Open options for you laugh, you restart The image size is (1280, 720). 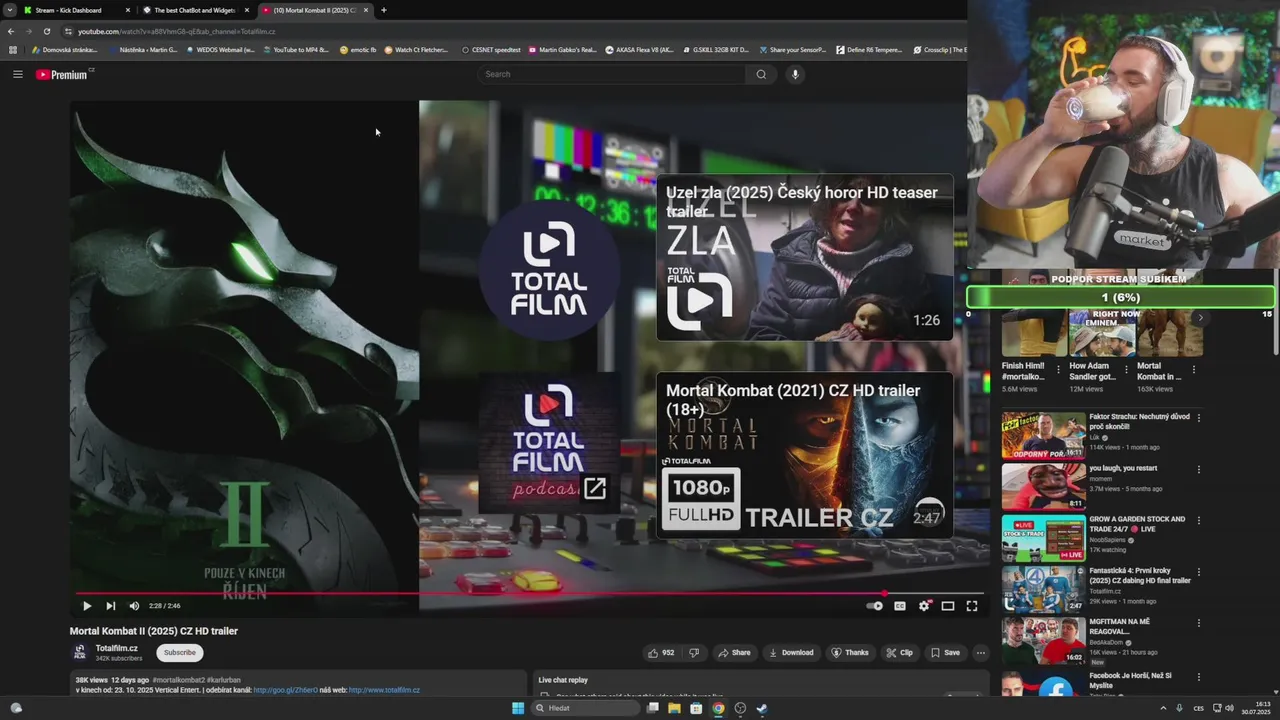click(1199, 469)
